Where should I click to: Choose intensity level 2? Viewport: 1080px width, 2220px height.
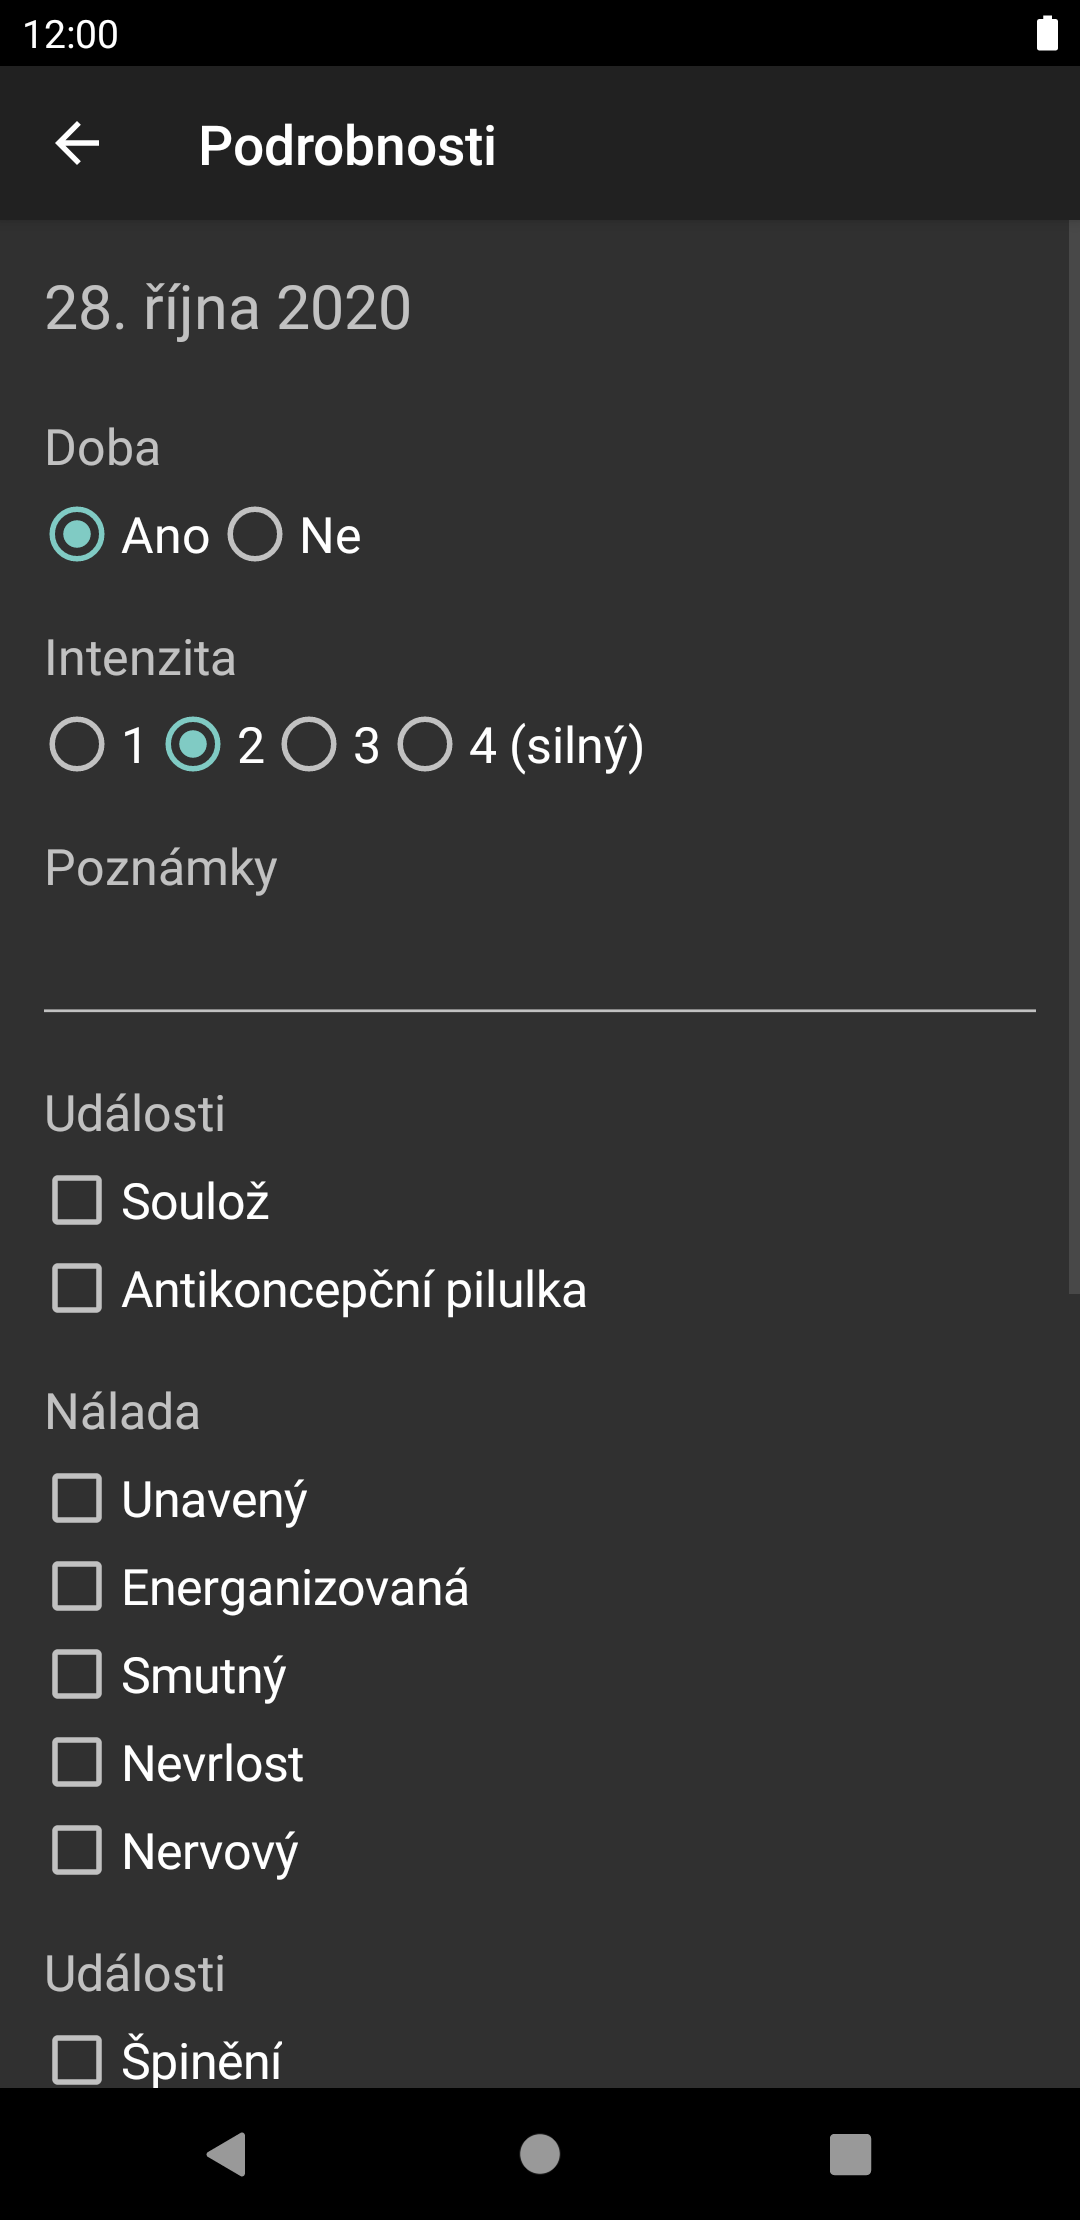click(x=193, y=745)
